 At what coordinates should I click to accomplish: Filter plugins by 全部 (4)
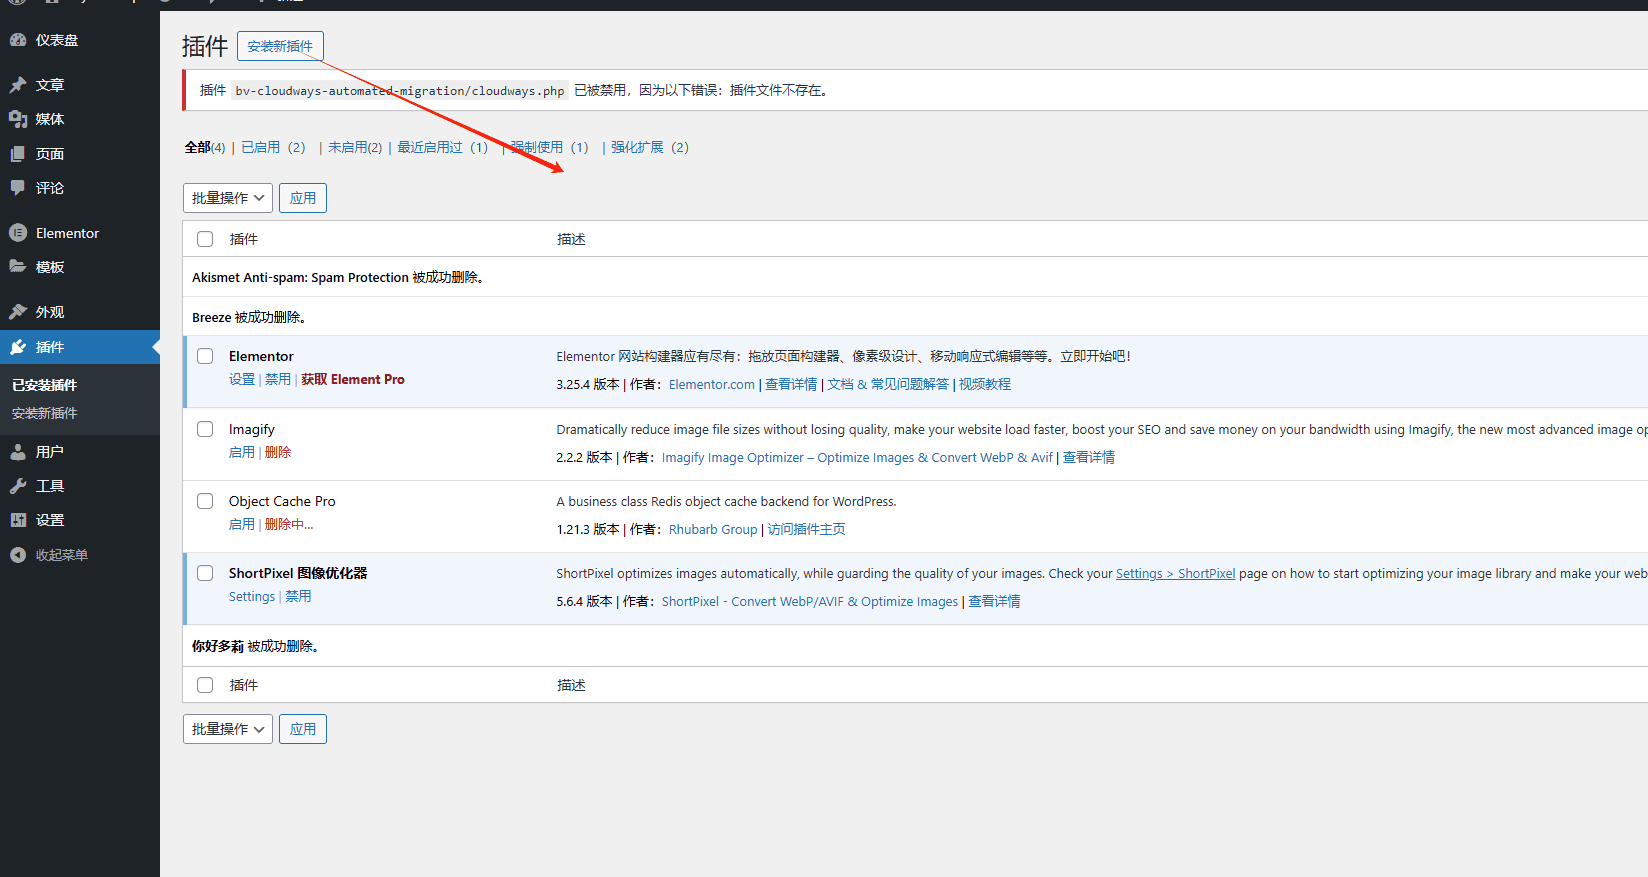(205, 147)
